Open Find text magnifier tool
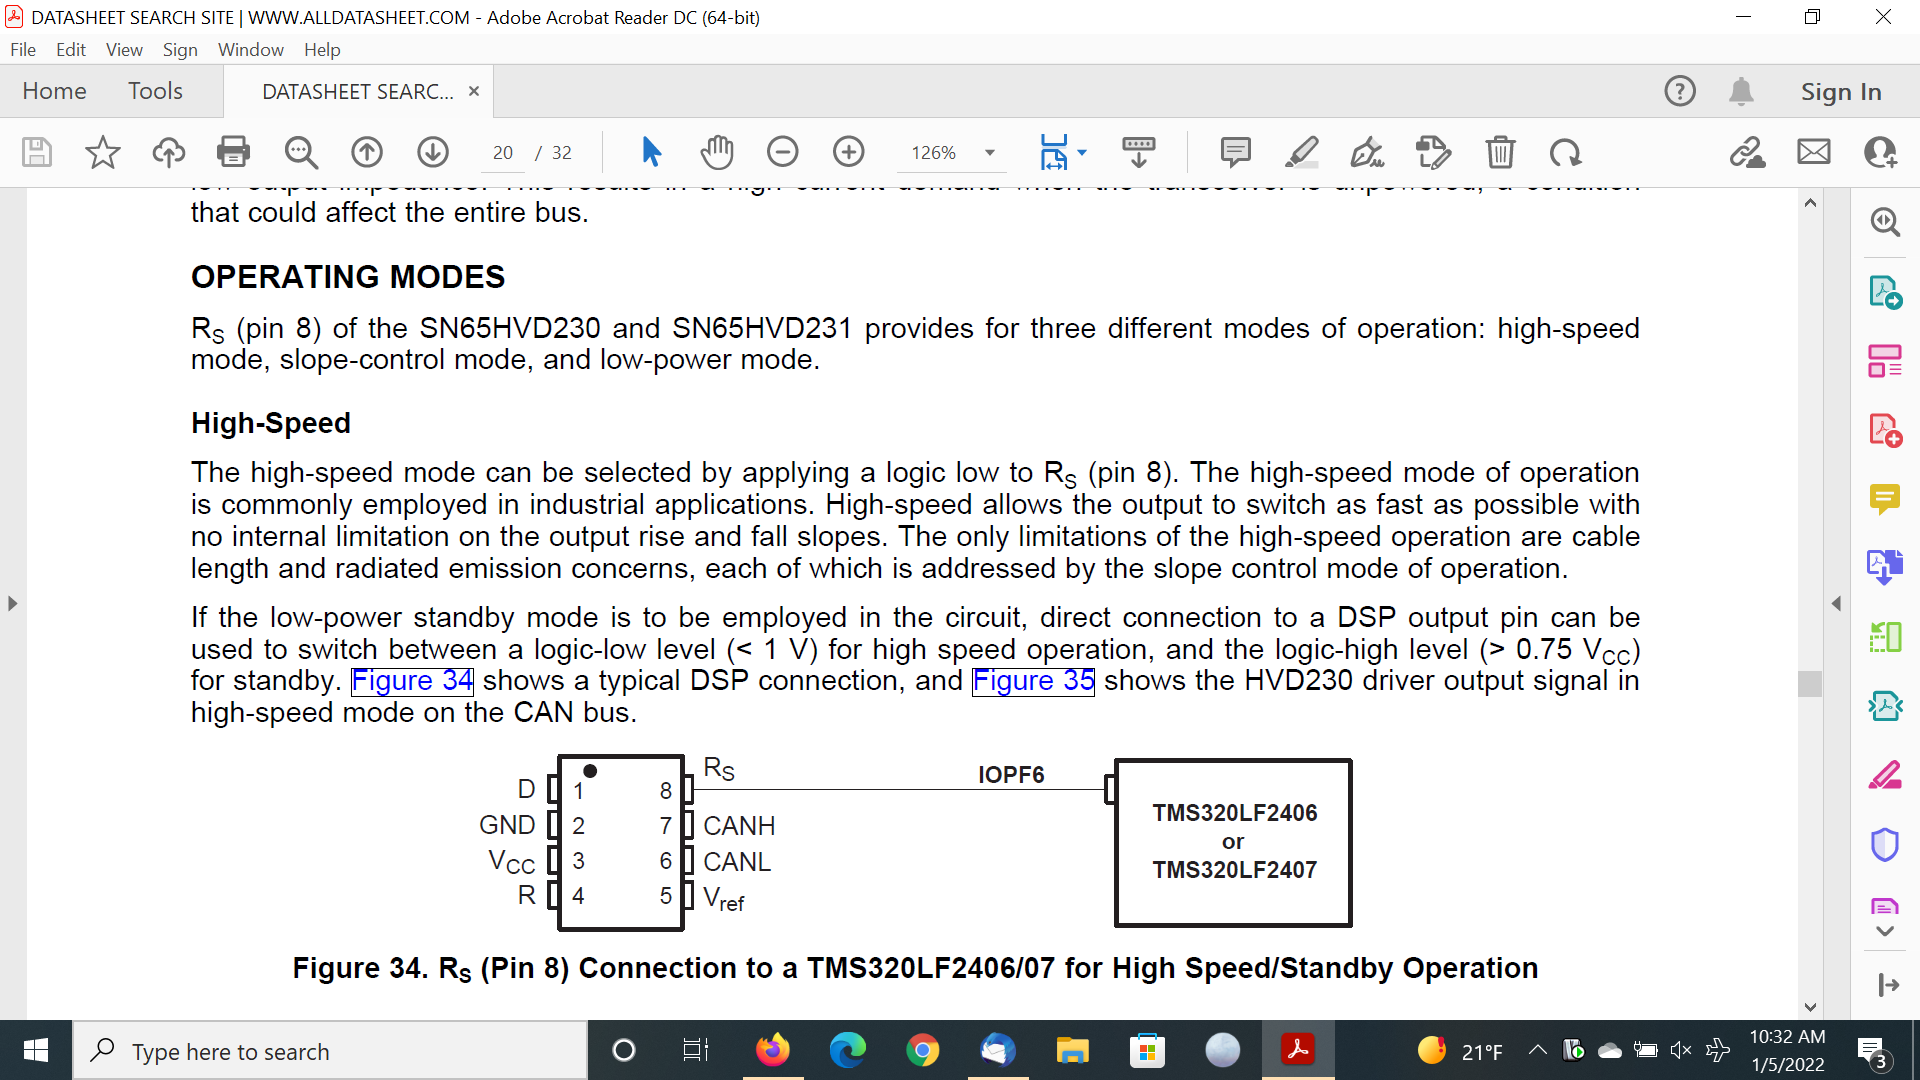 (300, 152)
